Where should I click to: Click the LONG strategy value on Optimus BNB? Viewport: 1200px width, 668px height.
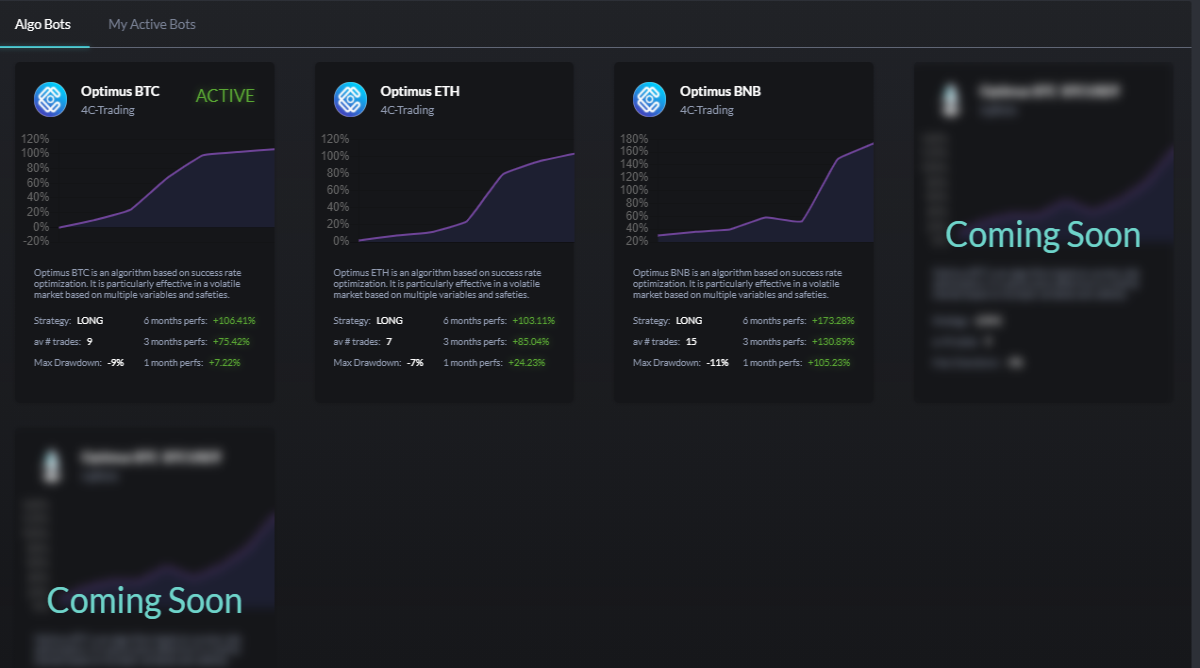pyautogui.click(x=689, y=321)
